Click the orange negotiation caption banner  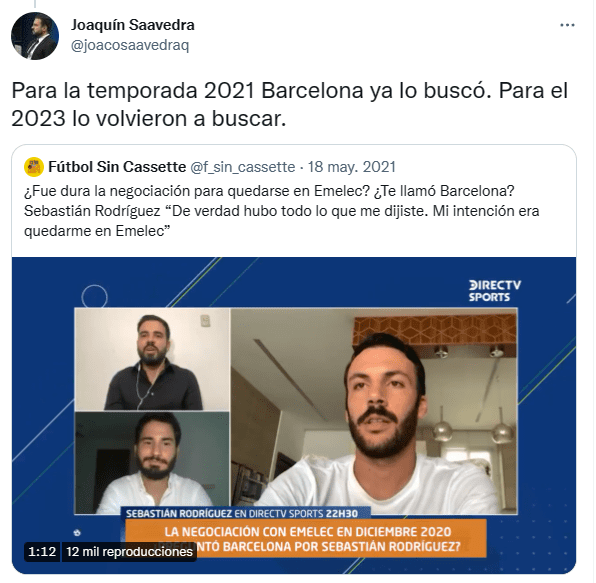tap(306, 539)
